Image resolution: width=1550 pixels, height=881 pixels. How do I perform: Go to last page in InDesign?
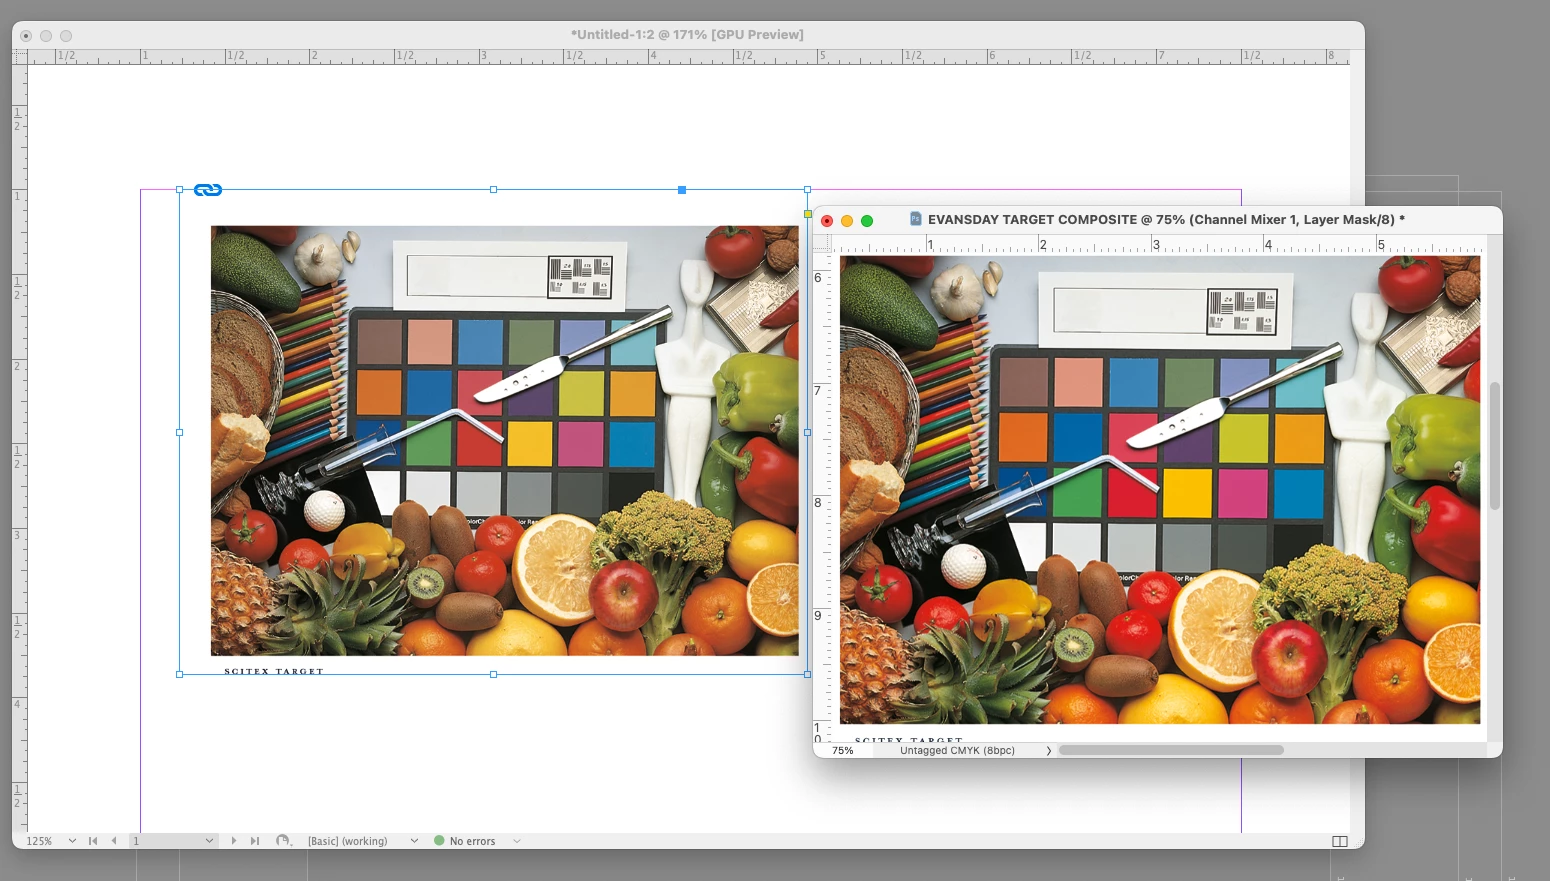(255, 841)
